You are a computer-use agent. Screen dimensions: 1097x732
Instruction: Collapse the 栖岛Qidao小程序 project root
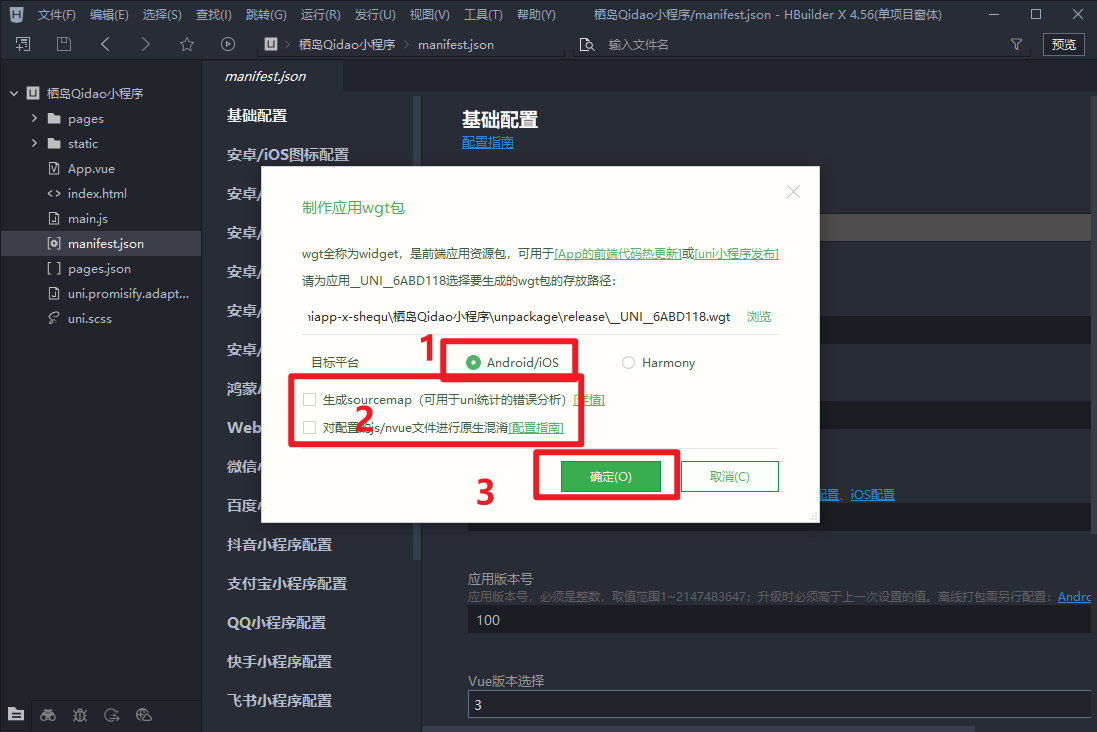(13, 93)
